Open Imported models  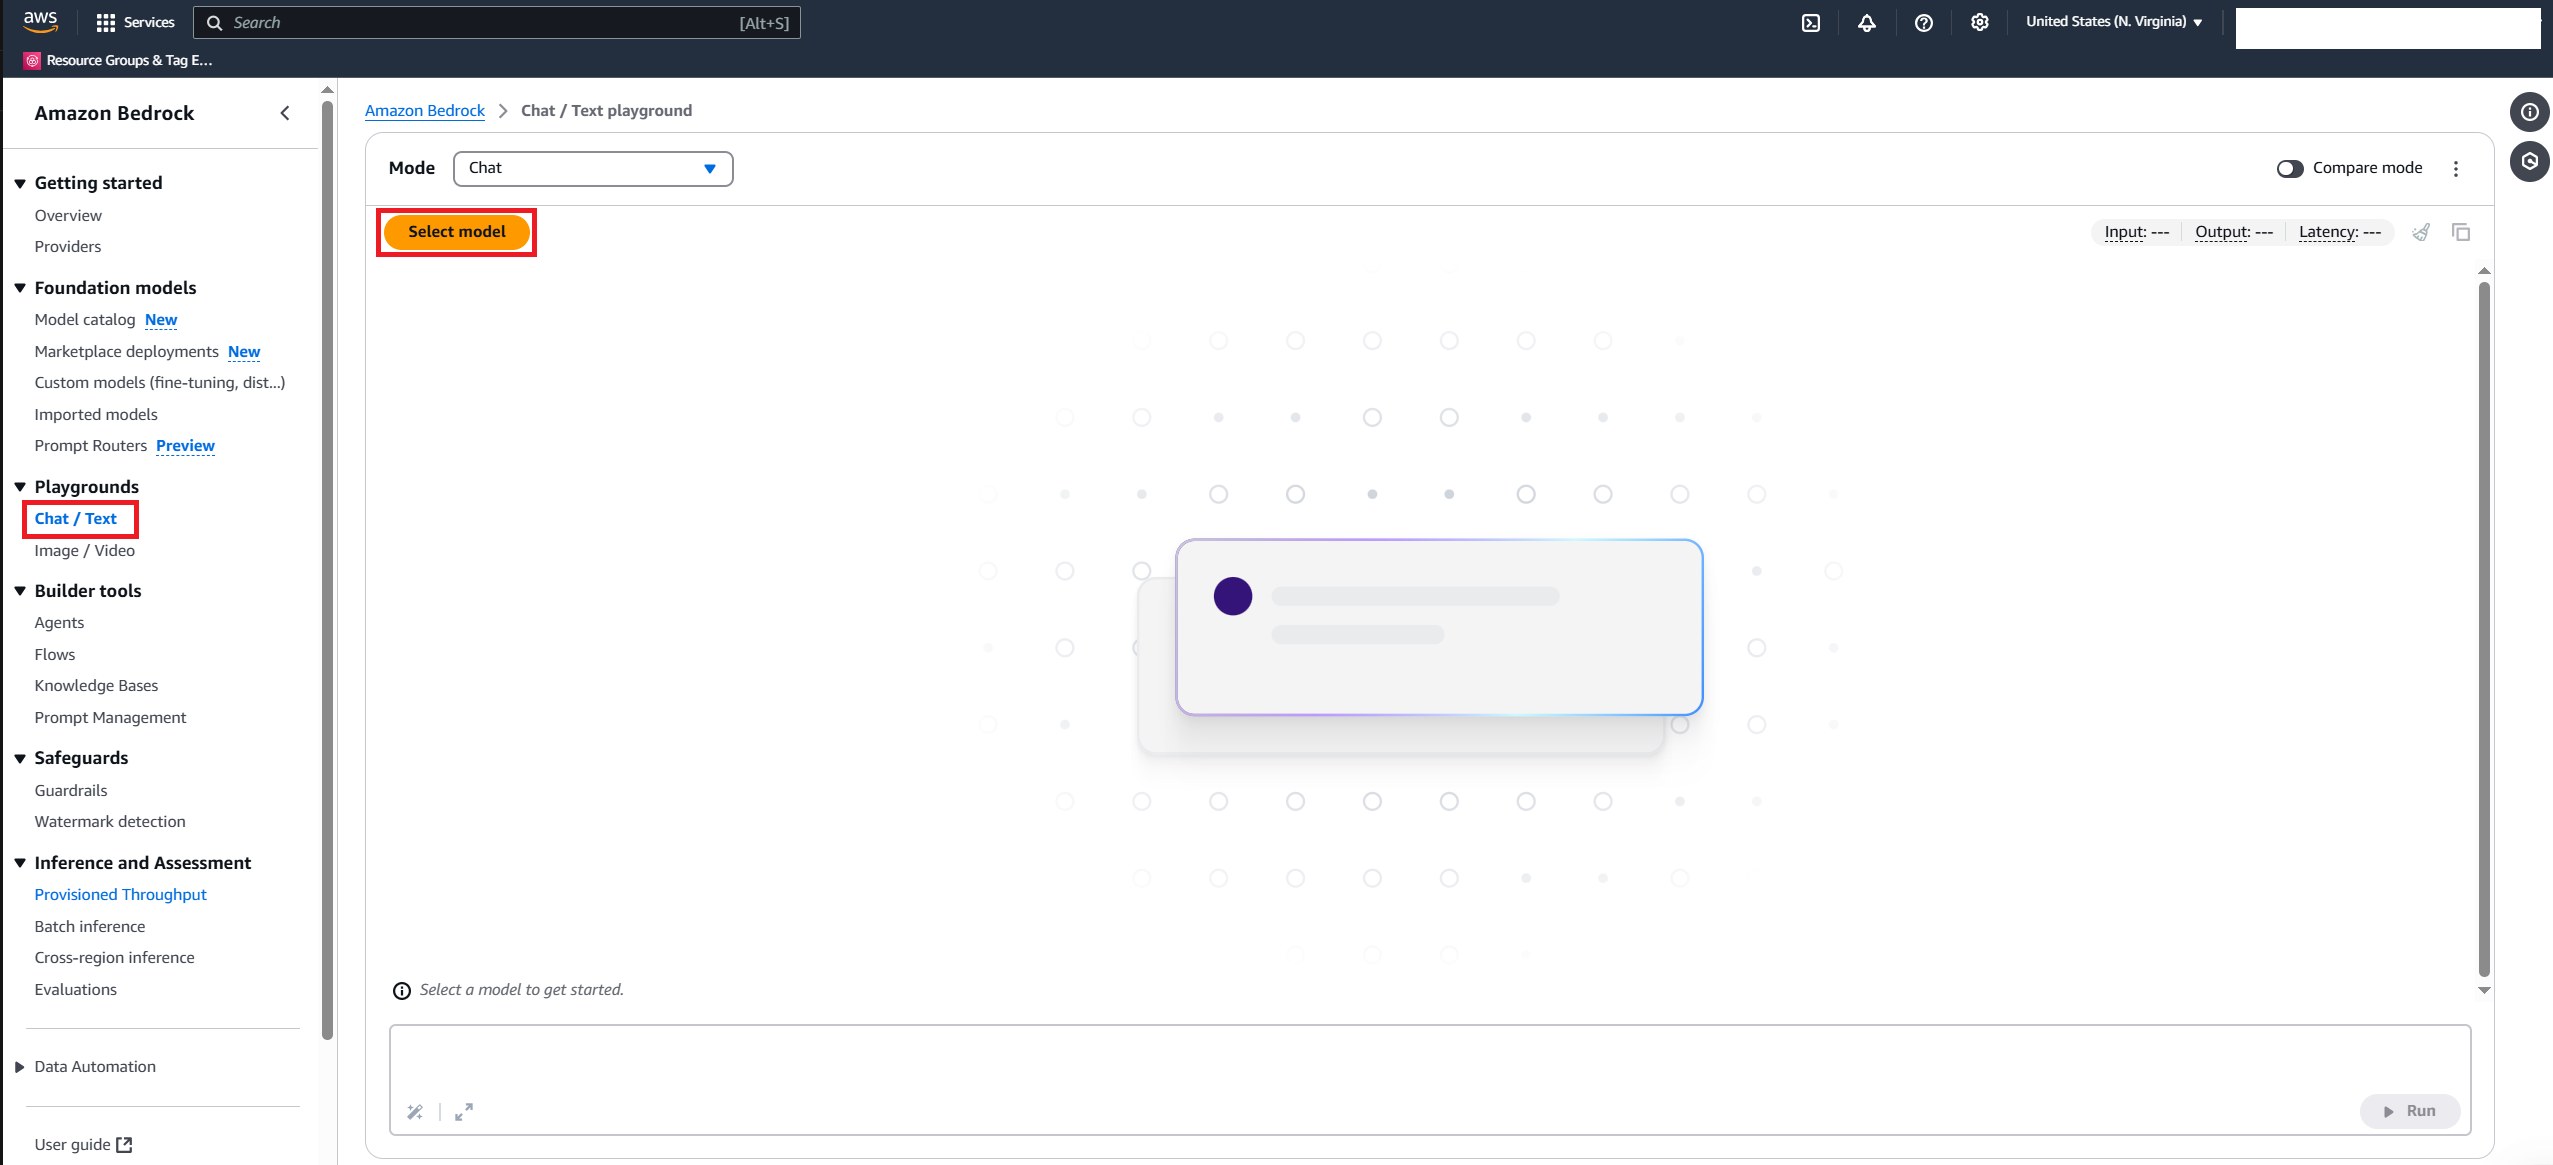coord(96,414)
